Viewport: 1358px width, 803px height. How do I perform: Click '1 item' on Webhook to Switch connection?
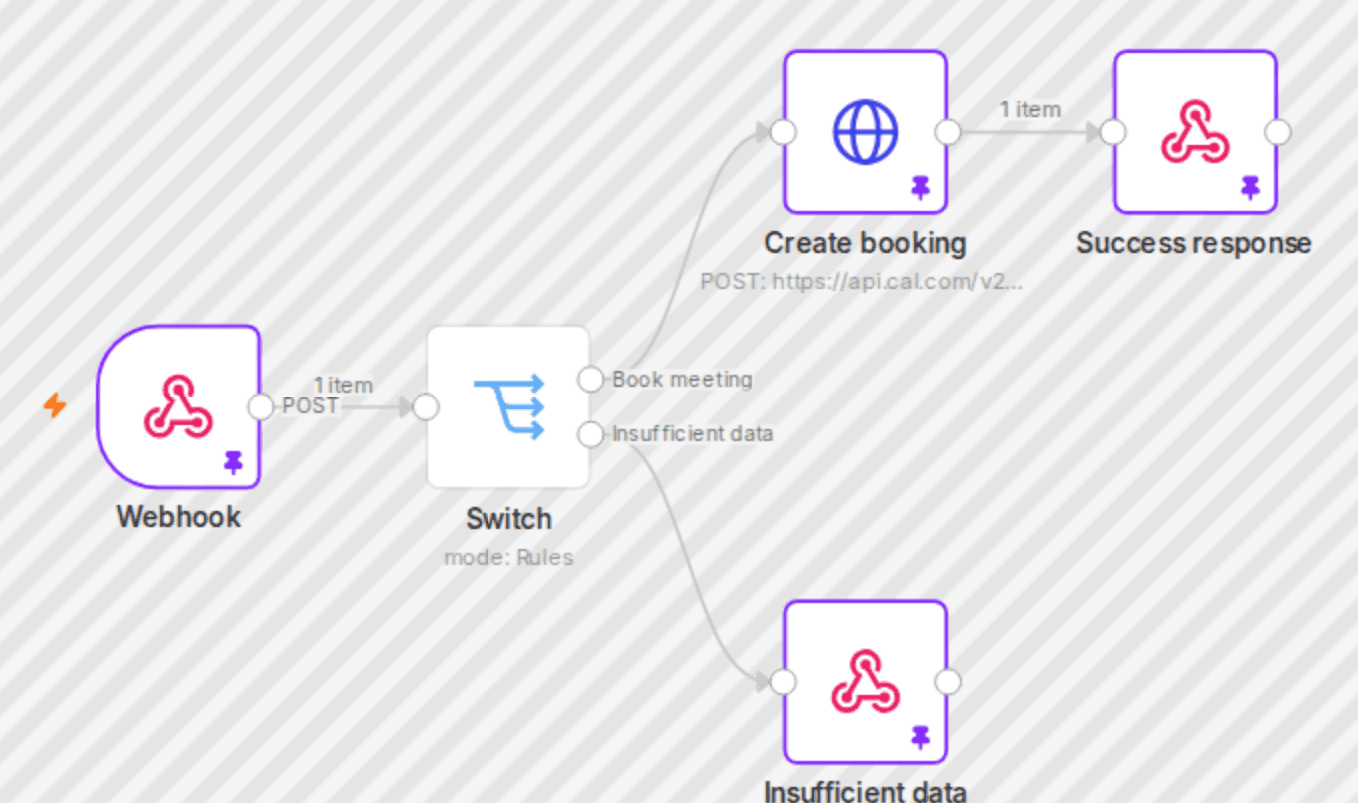click(x=343, y=385)
